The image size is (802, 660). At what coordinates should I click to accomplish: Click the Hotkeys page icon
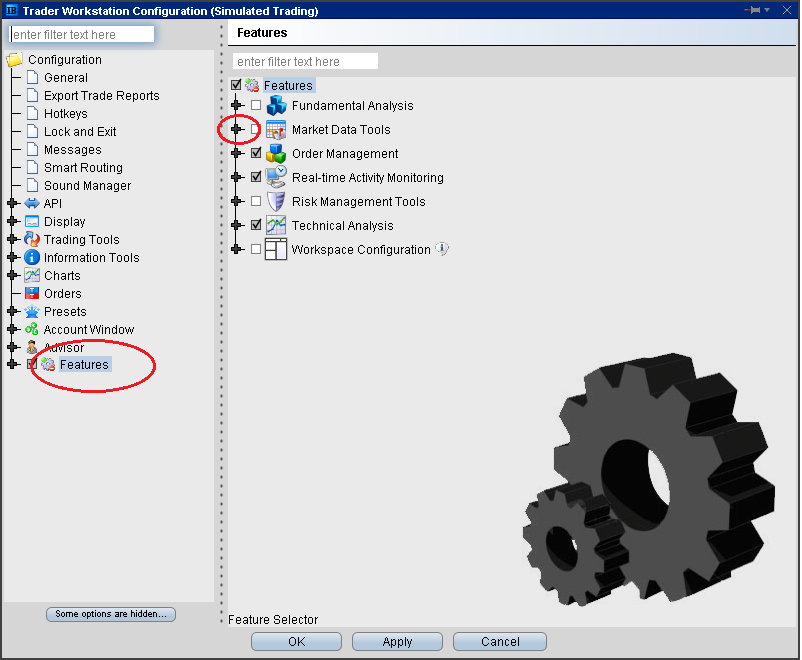tap(32, 113)
